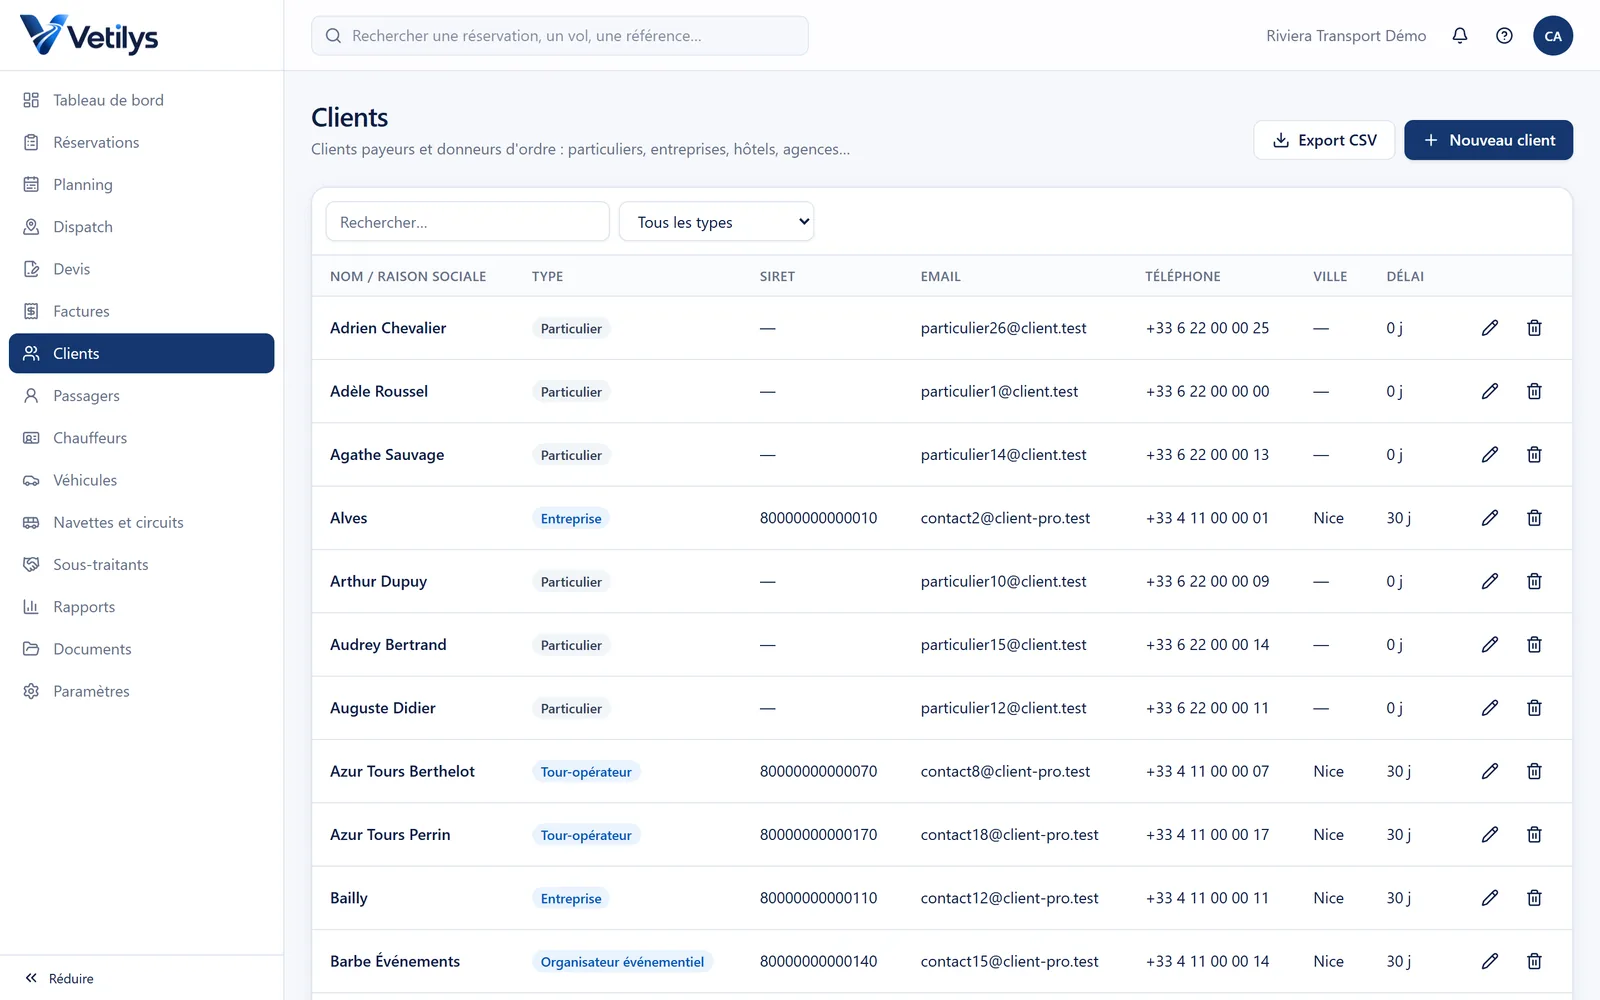The width and height of the screenshot is (1600, 1000).
Task: Click the Export CSV button
Action: [1324, 140]
